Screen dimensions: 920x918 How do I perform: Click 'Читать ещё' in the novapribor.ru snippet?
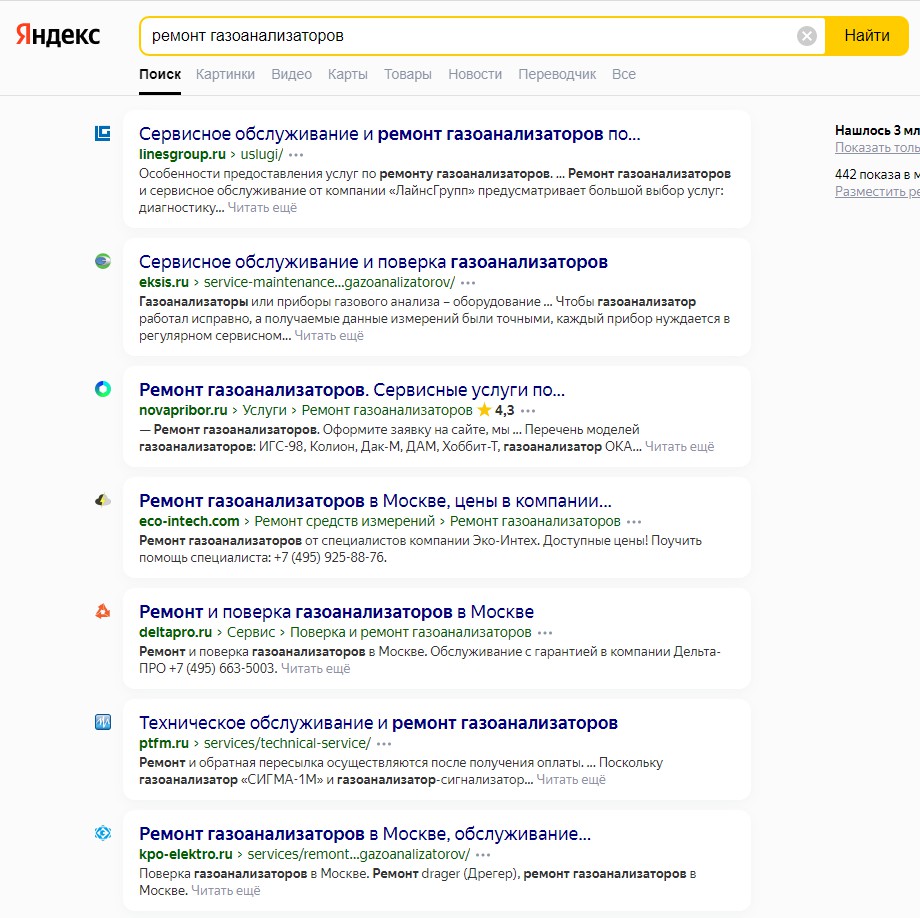[679, 446]
